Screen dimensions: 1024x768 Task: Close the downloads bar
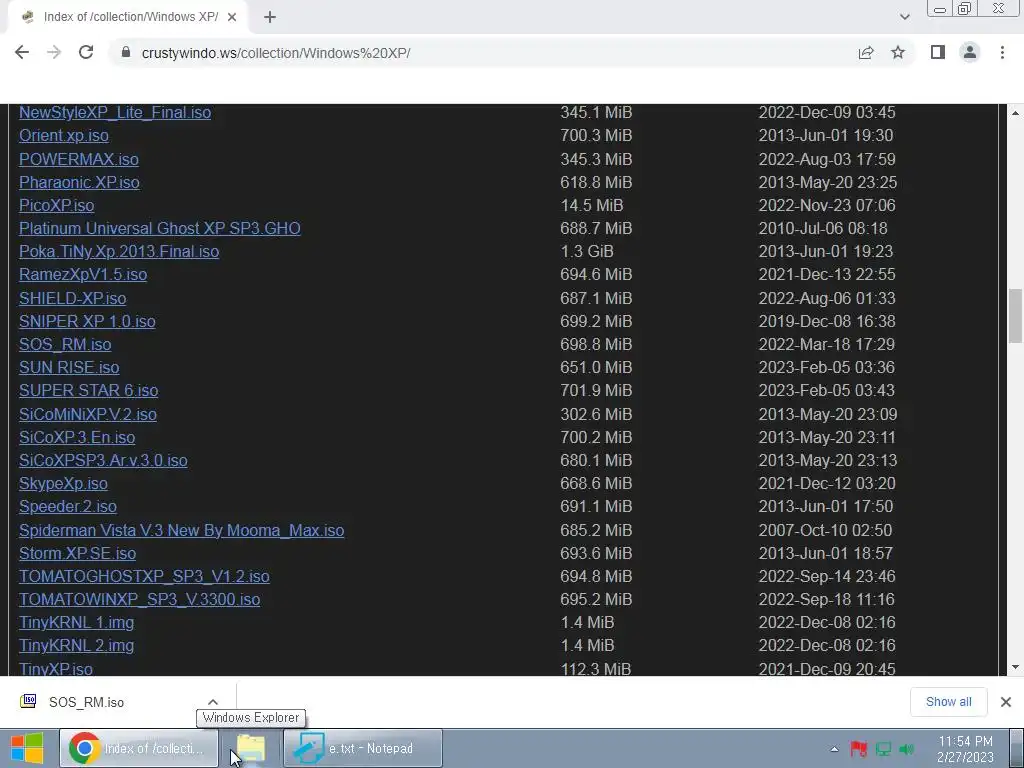point(1006,702)
